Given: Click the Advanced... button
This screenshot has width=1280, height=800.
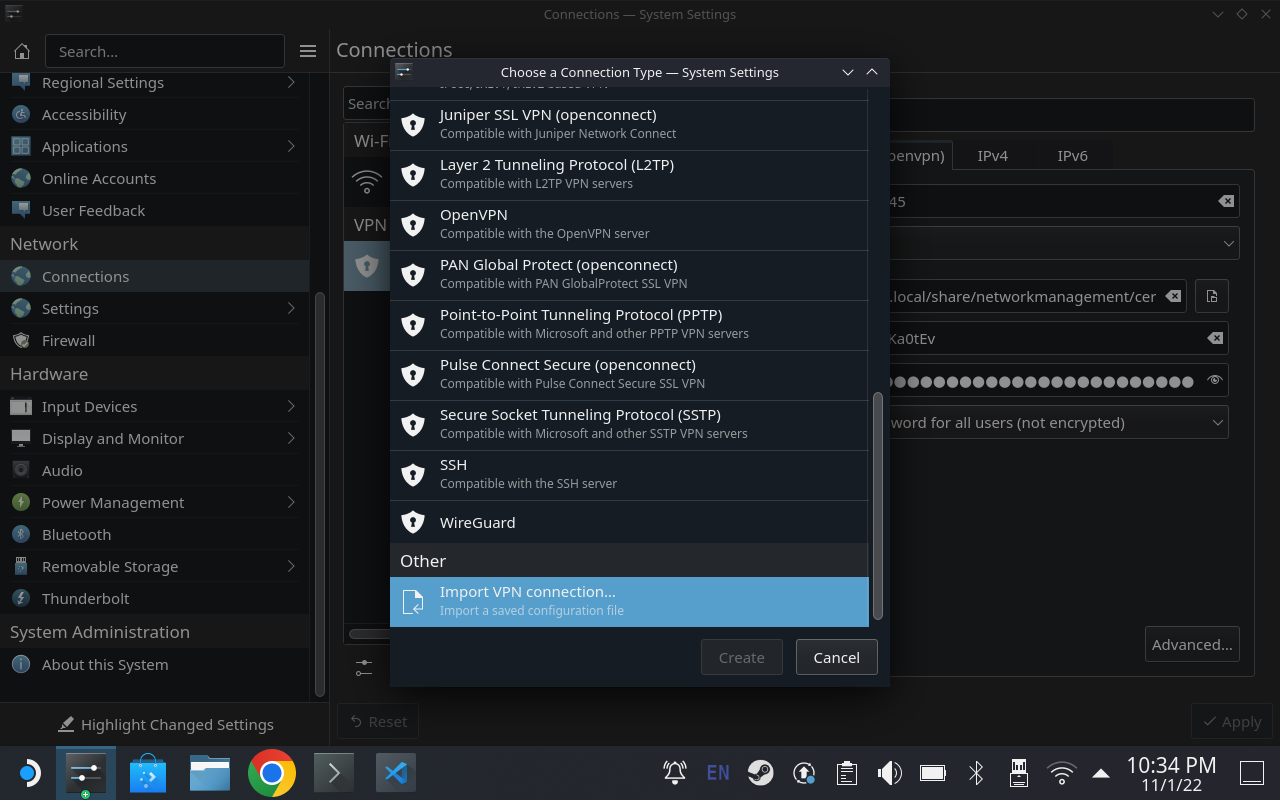Looking at the screenshot, I should click(1192, 644).
